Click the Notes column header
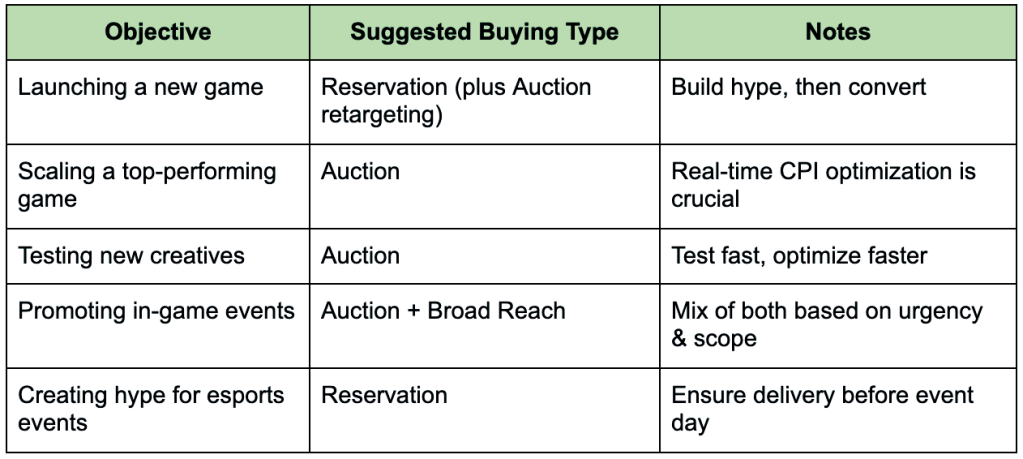This screenshot has width=1023, height=459. coord(838,32)
